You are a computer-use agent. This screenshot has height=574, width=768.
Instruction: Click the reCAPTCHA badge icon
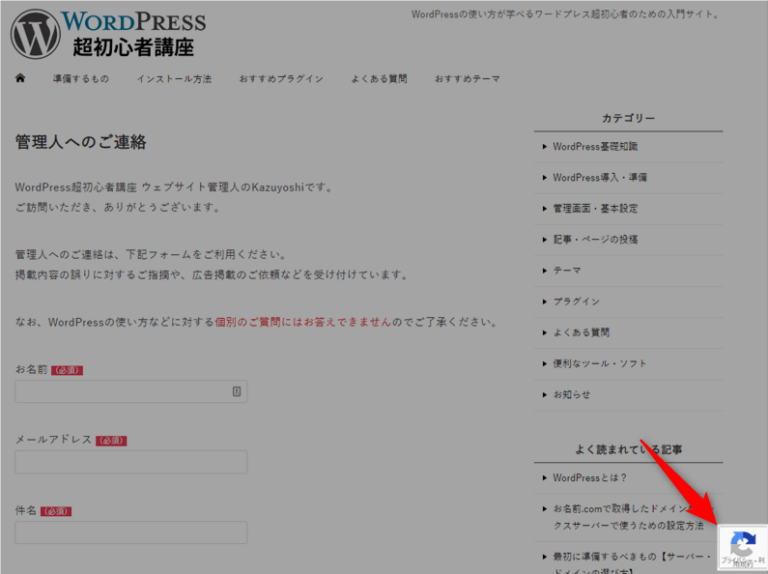742,547
